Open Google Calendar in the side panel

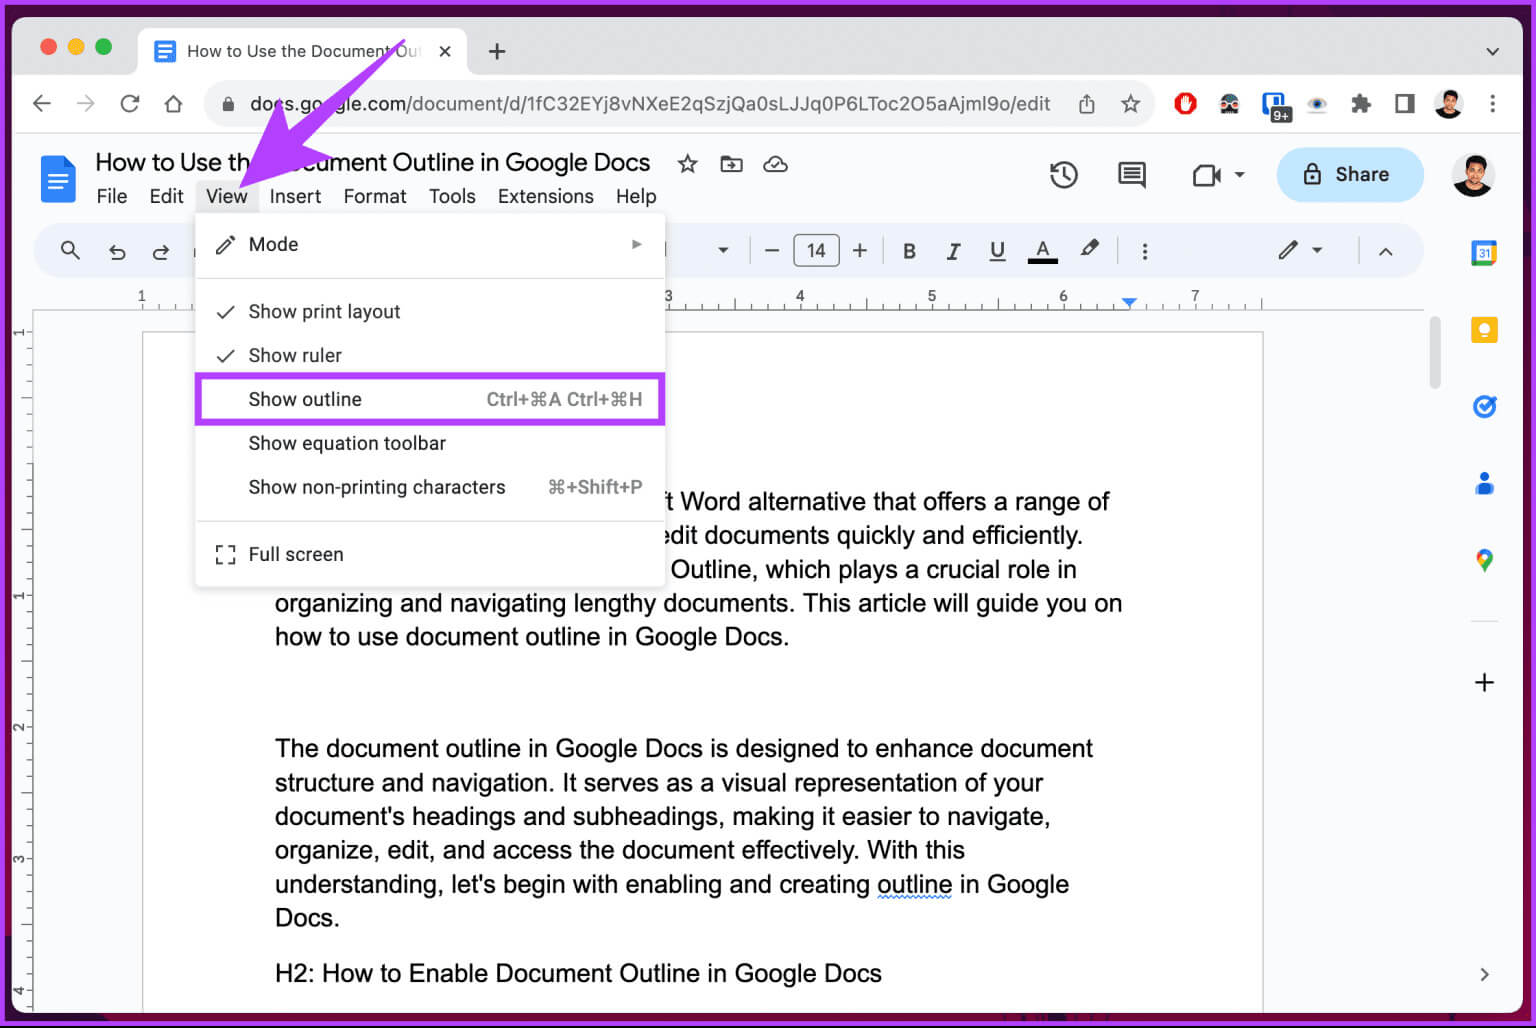[1484, 253]
